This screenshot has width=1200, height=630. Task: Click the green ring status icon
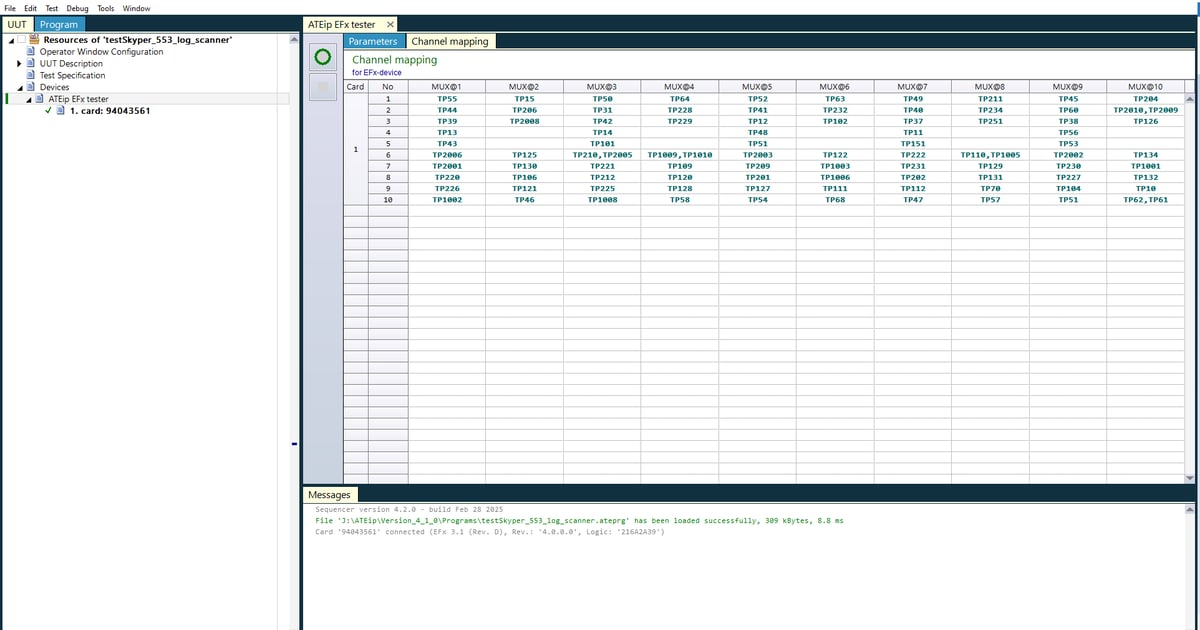(x=322, y=56)
